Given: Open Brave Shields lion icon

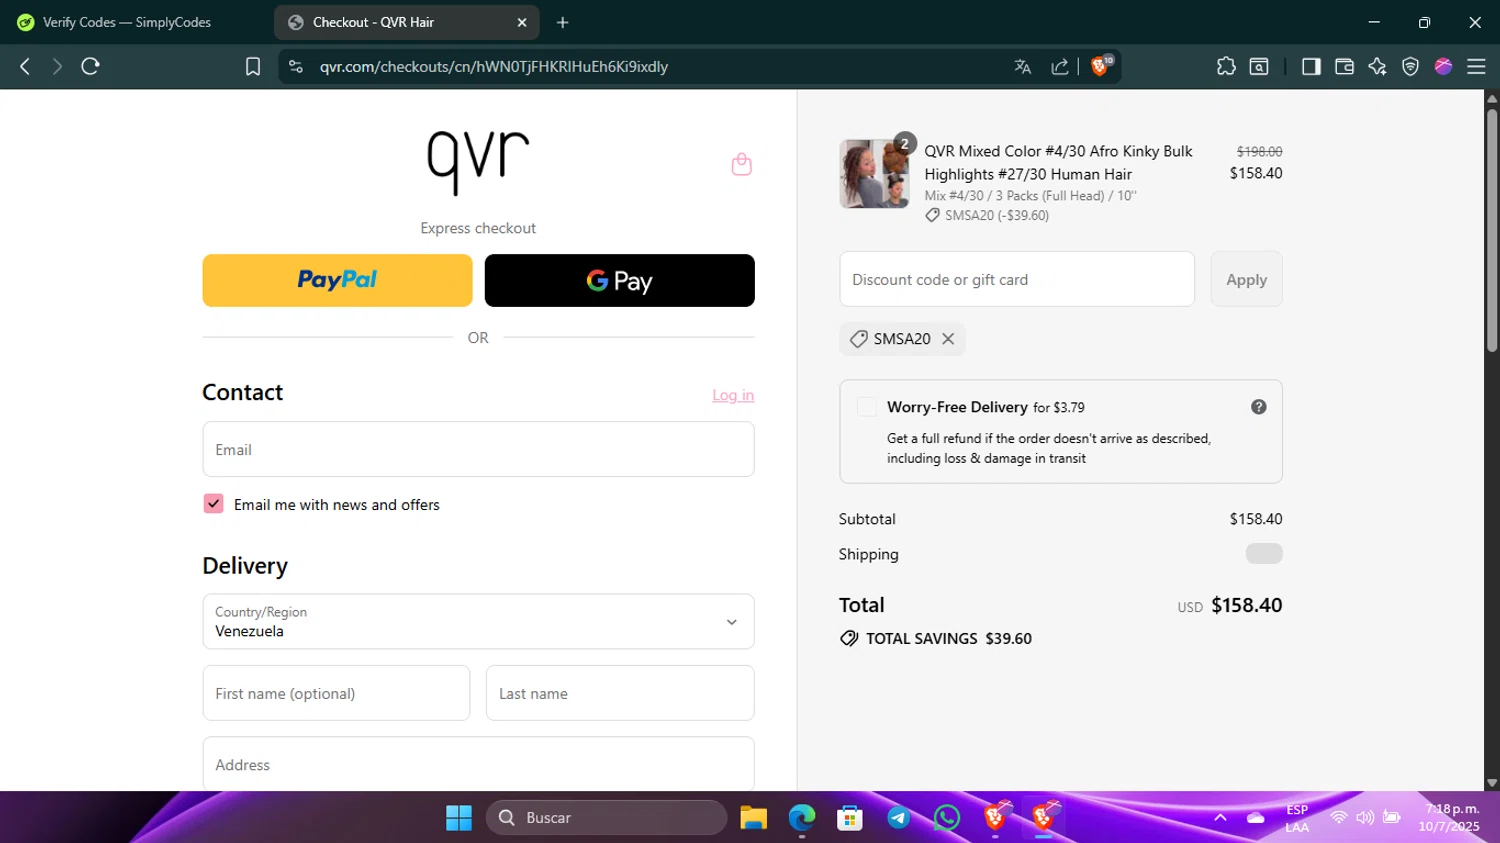Looking at the screenshot, I should pyautogui.click(x=1101, y=66).
